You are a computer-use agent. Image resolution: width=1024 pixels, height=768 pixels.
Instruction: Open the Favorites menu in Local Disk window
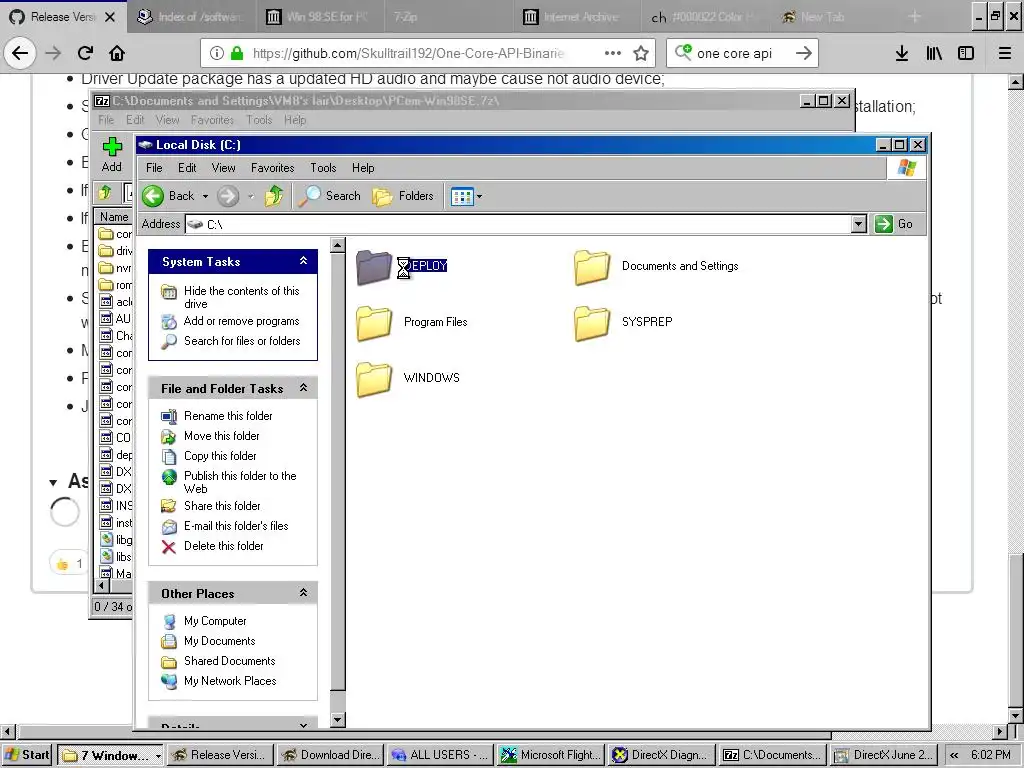[x=272, y=168]
